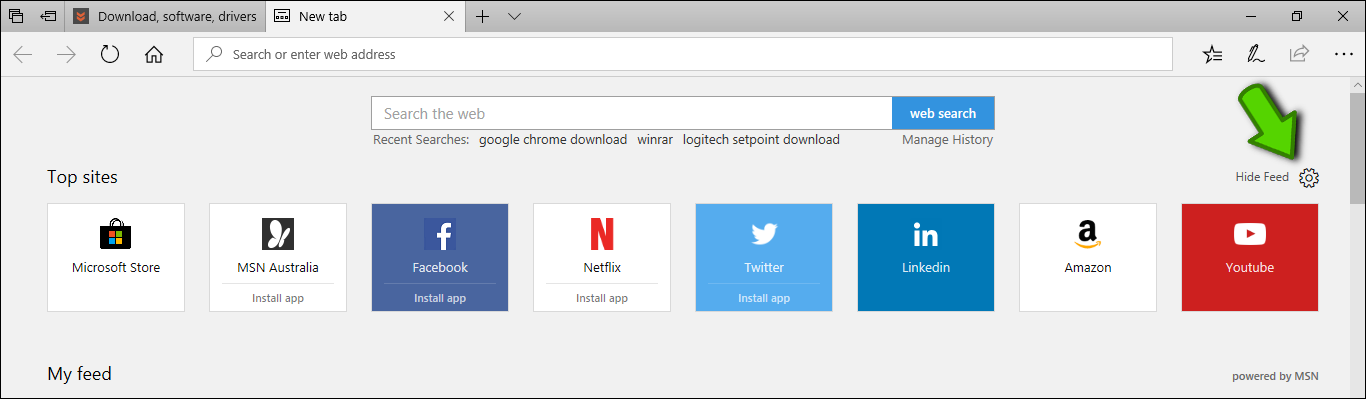Click the Search the web field
This screenshot has height=399, width=1366.
(631, 113)
